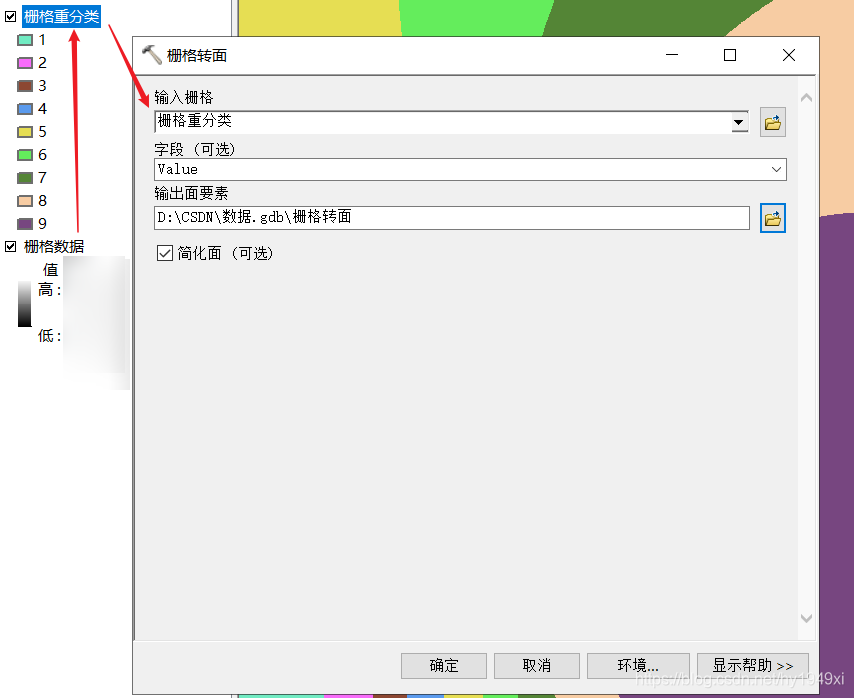Uncheck the 简化面 (可选) option
The image size is (854, 698).
pyautogui.click(x=166, y=253)
